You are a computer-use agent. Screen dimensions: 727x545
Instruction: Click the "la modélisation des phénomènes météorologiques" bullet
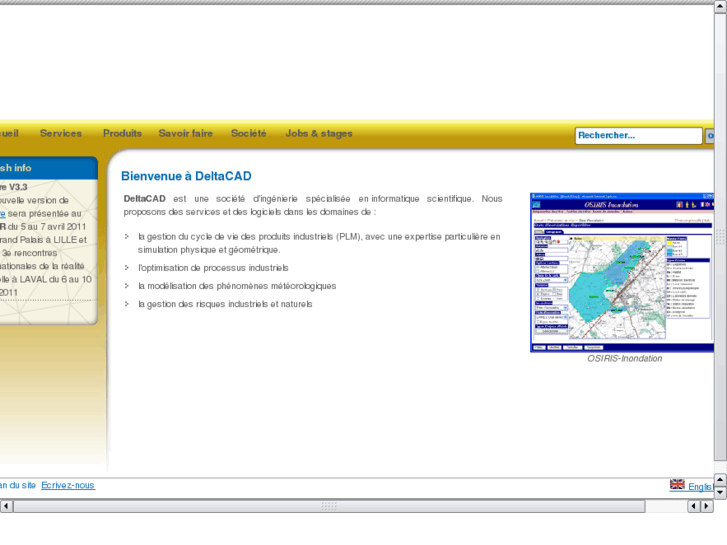tap(237, 286)
